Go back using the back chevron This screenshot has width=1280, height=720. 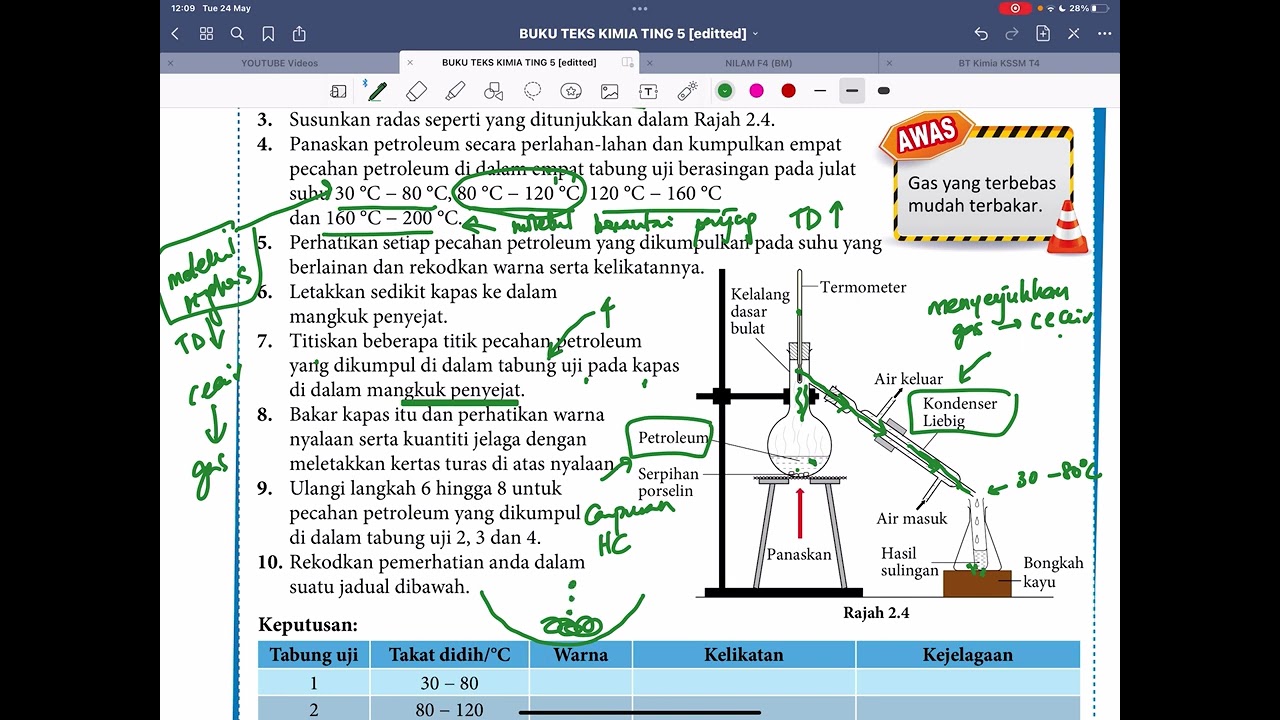tap(175, 34)
